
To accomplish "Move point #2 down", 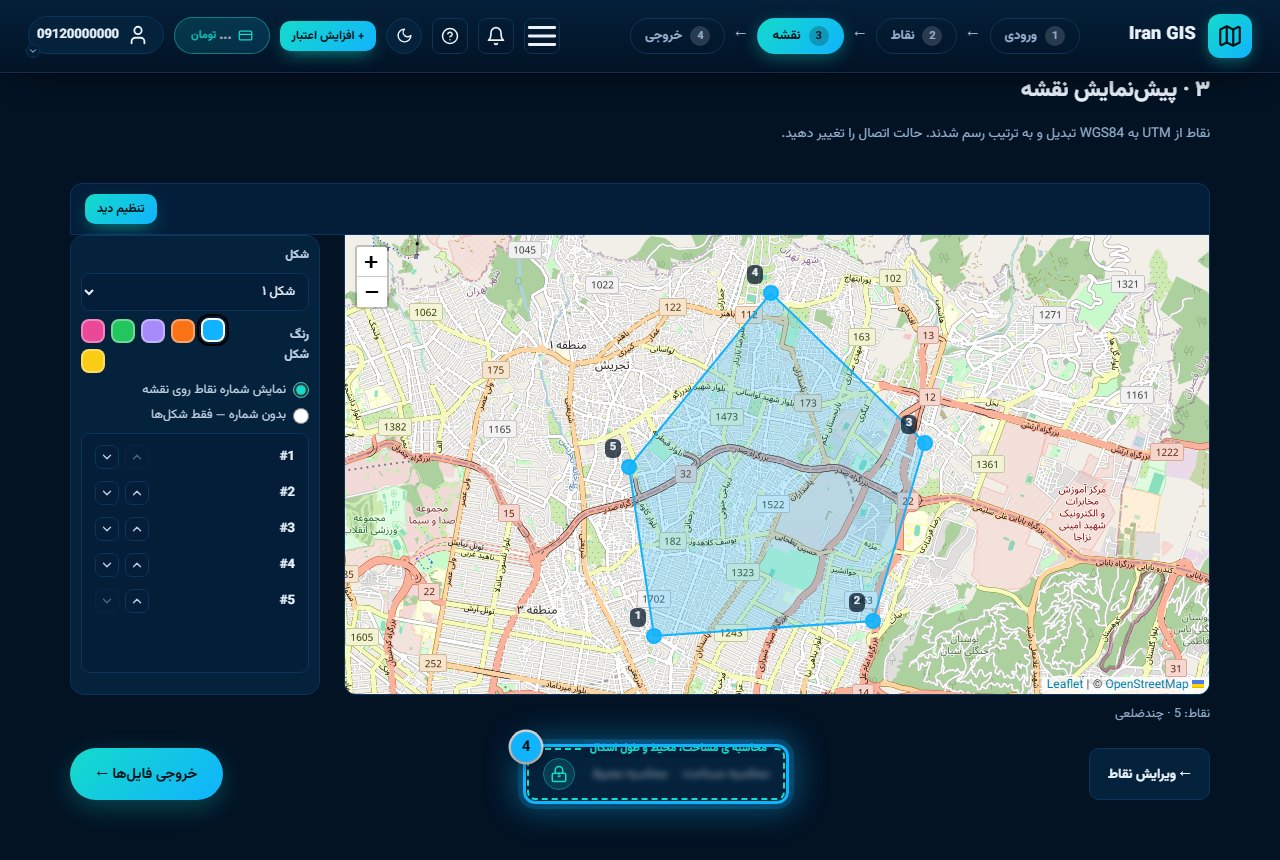I will [x=107, y=493].
